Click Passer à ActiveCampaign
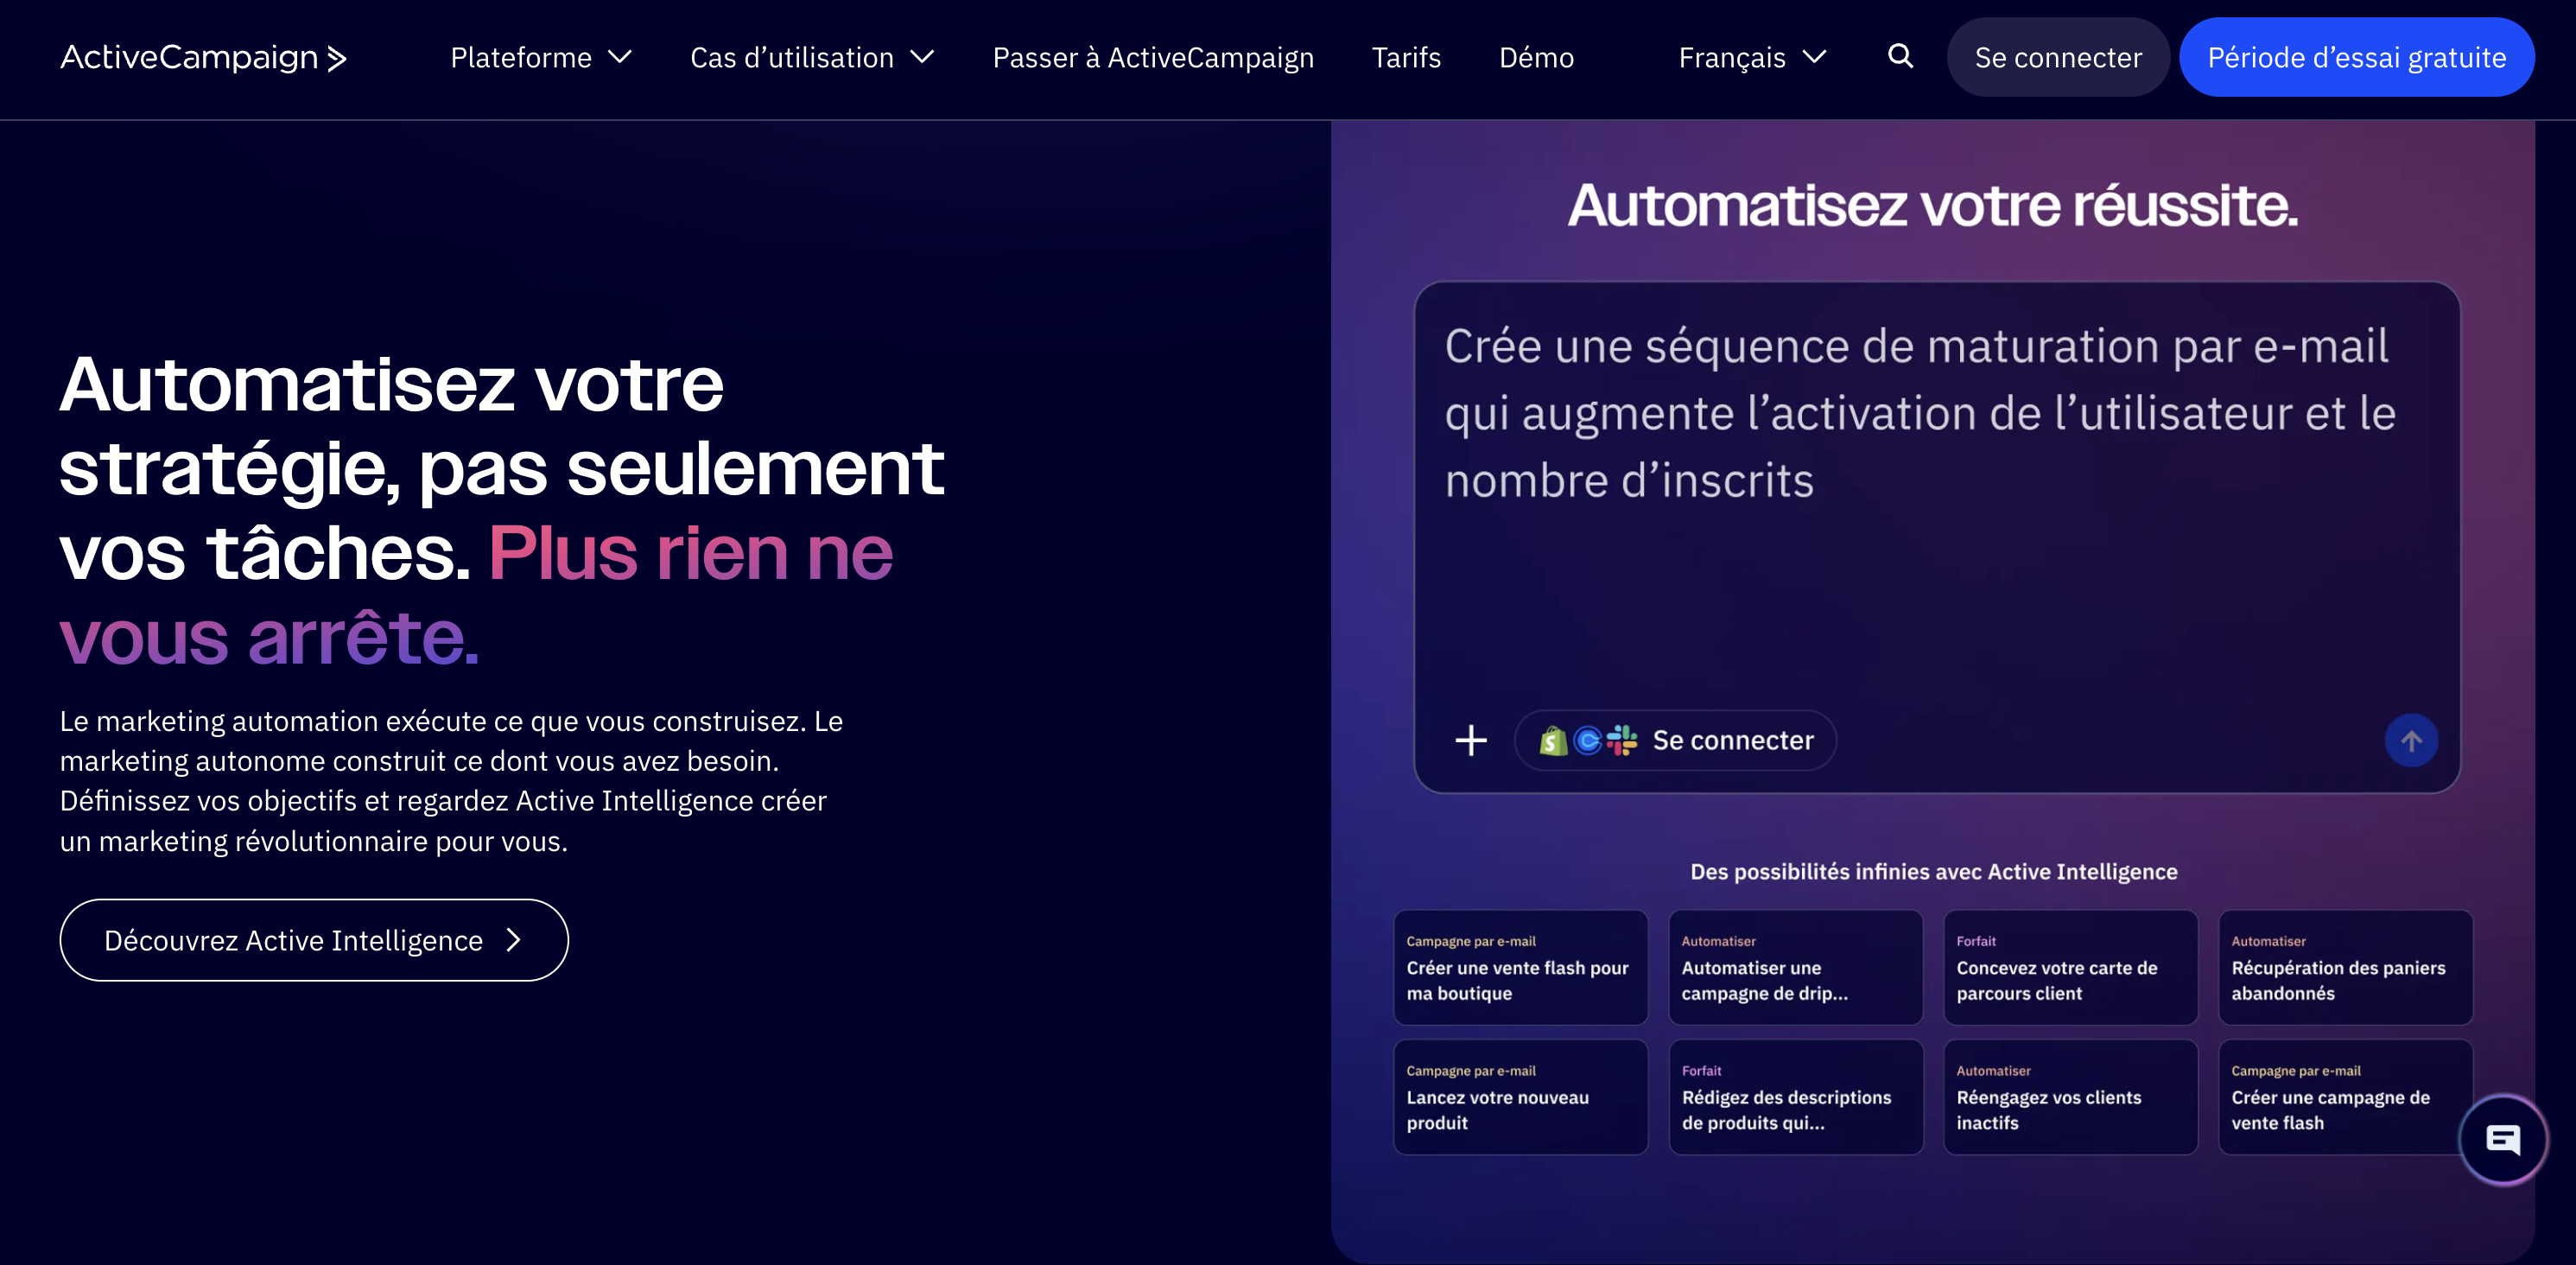 1152,57
